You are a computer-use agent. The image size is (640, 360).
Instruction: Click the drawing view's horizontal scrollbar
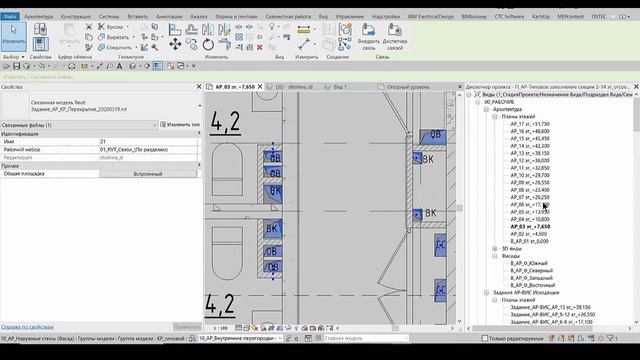[395, 328]
